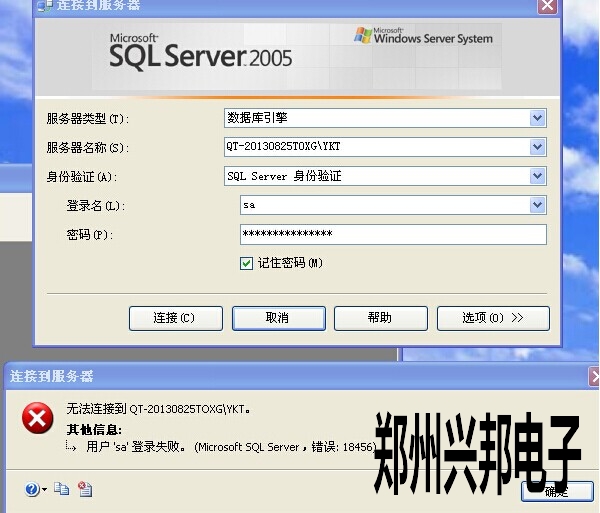Click the show technical details icon
600x513 pixels.
[x=85, y=489]
